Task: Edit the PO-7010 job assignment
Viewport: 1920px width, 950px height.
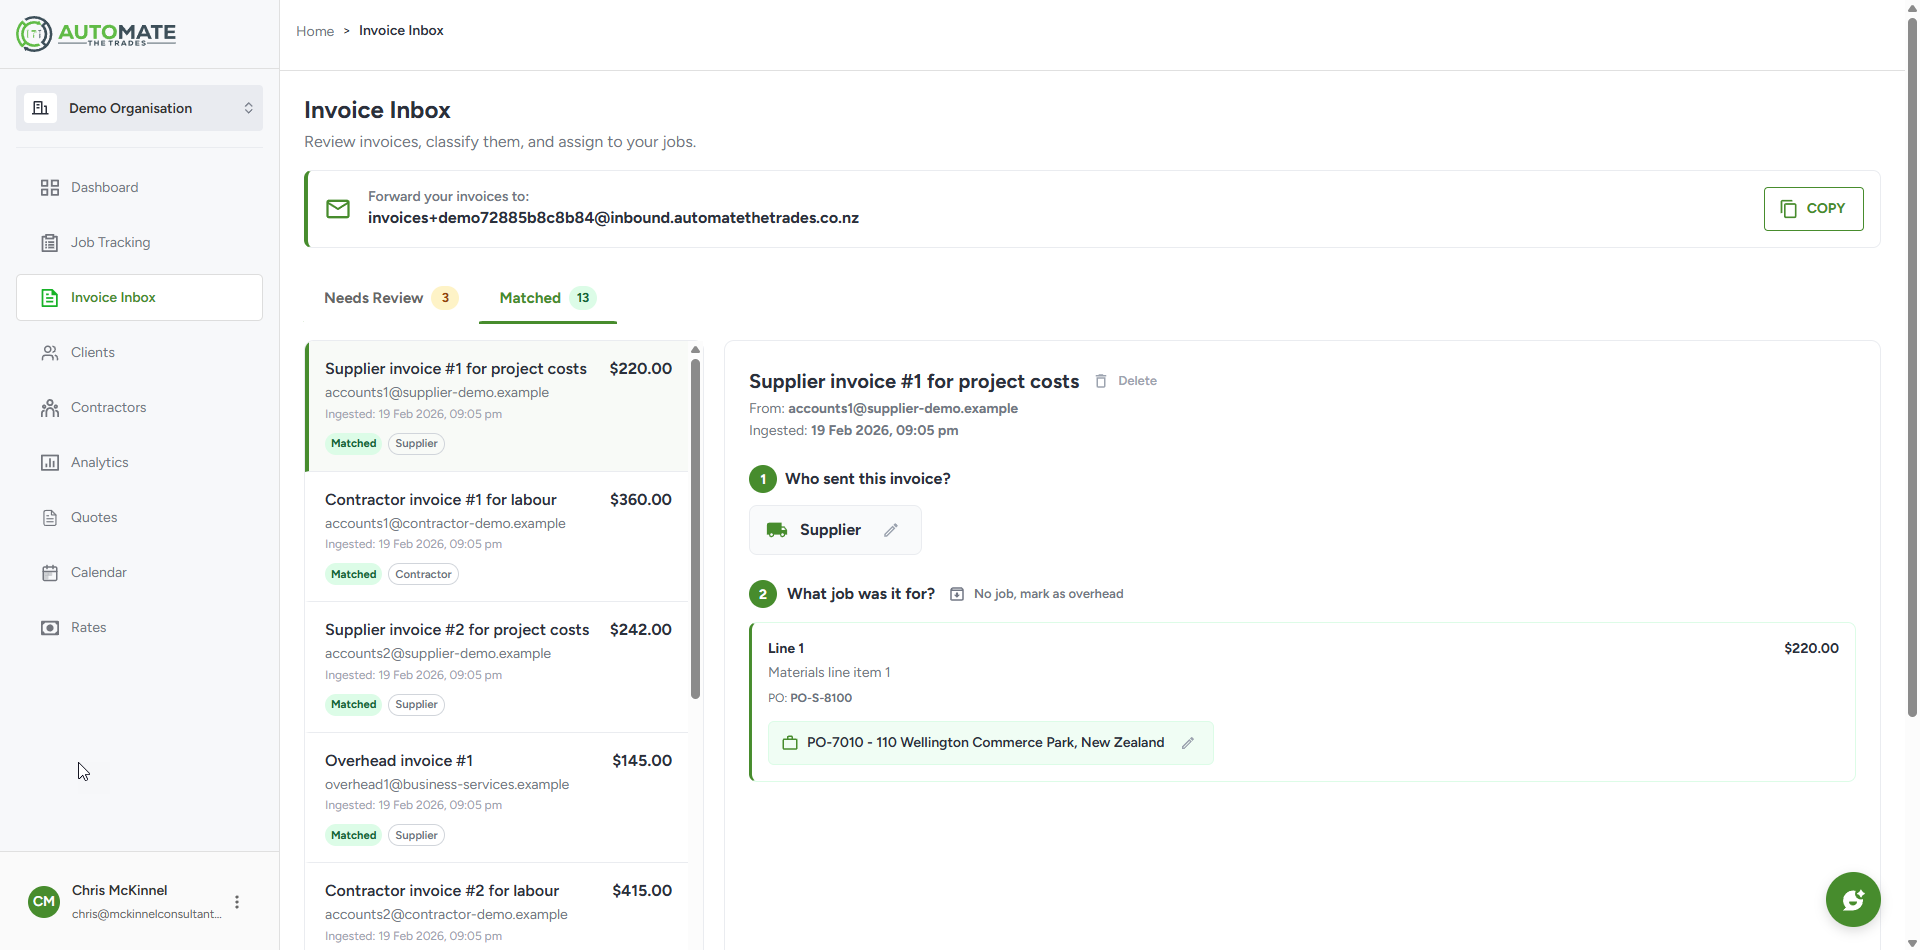Action: click(1189, 742)
